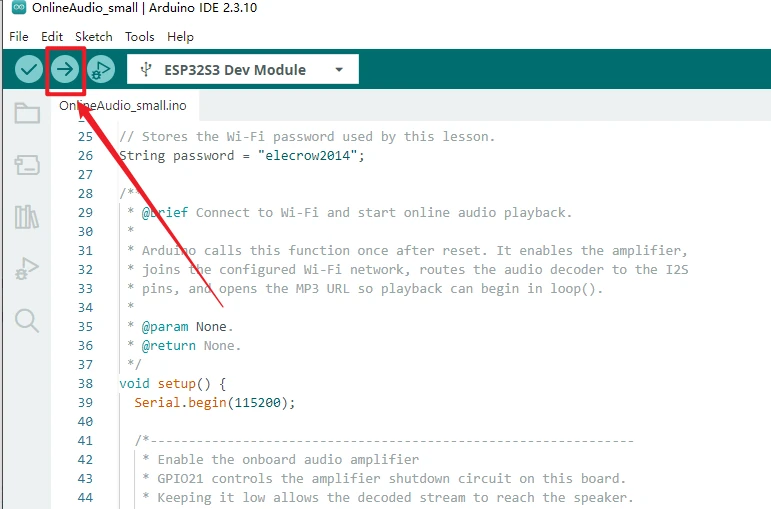
Task: Click the "GPIO21 controls the amplifier" comment line
Action: pos(384,479)
